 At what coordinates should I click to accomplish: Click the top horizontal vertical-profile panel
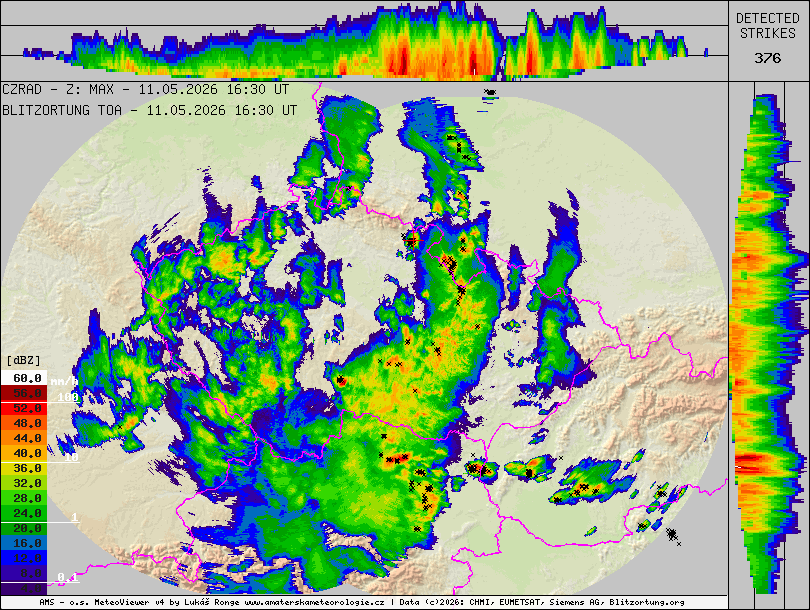pyautogui.click(x=364, y=41)
